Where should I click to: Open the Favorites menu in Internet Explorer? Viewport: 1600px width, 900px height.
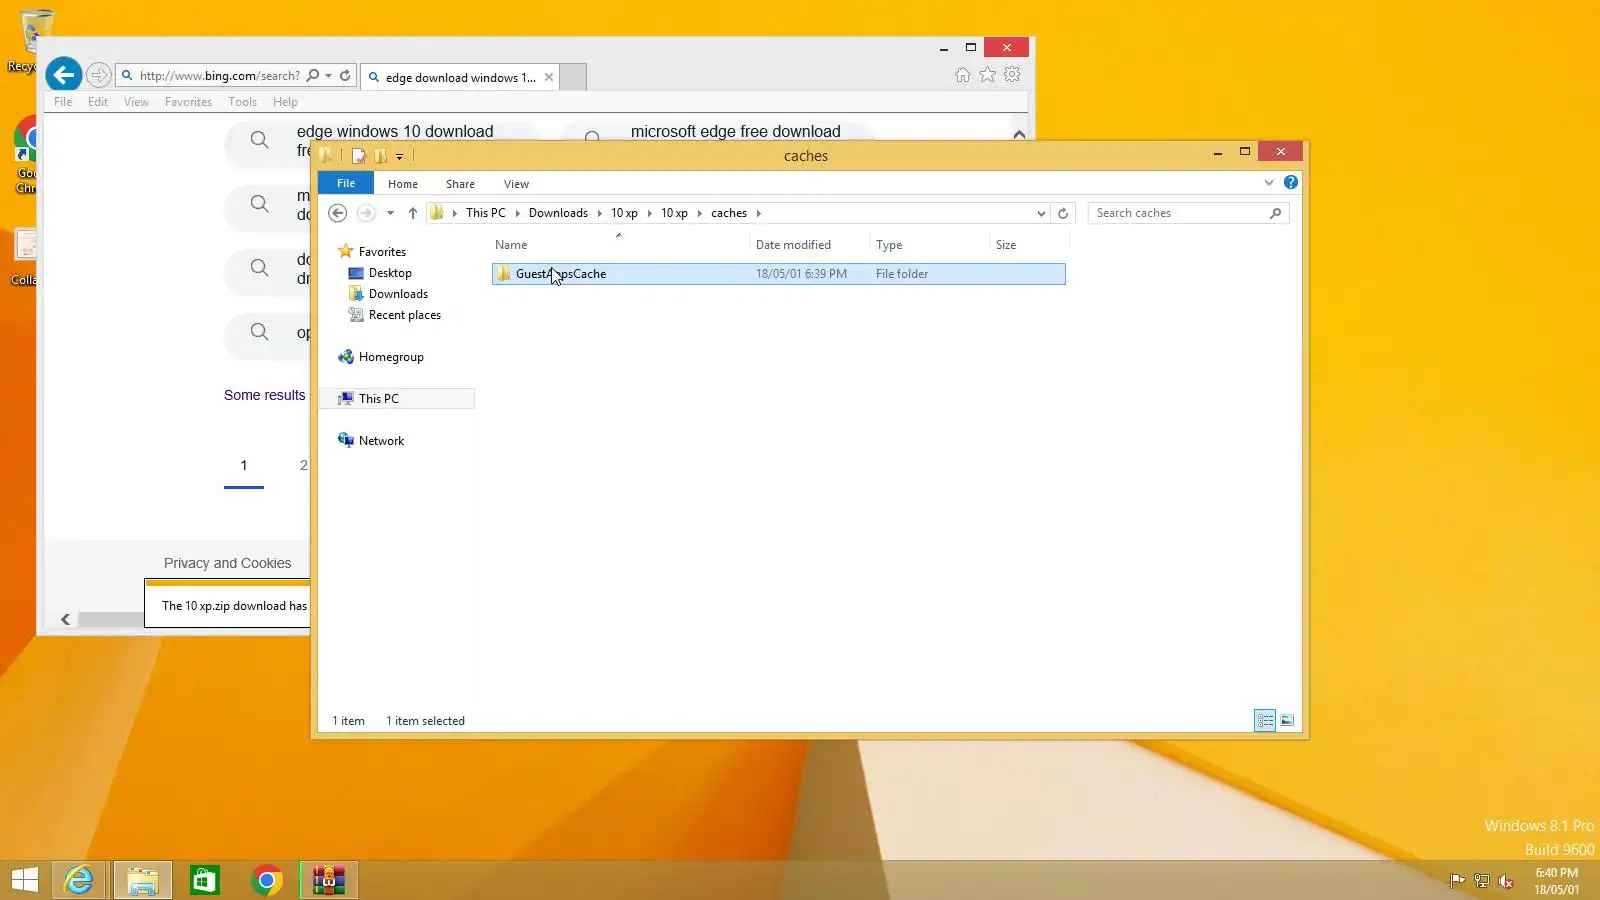[188, 102]
